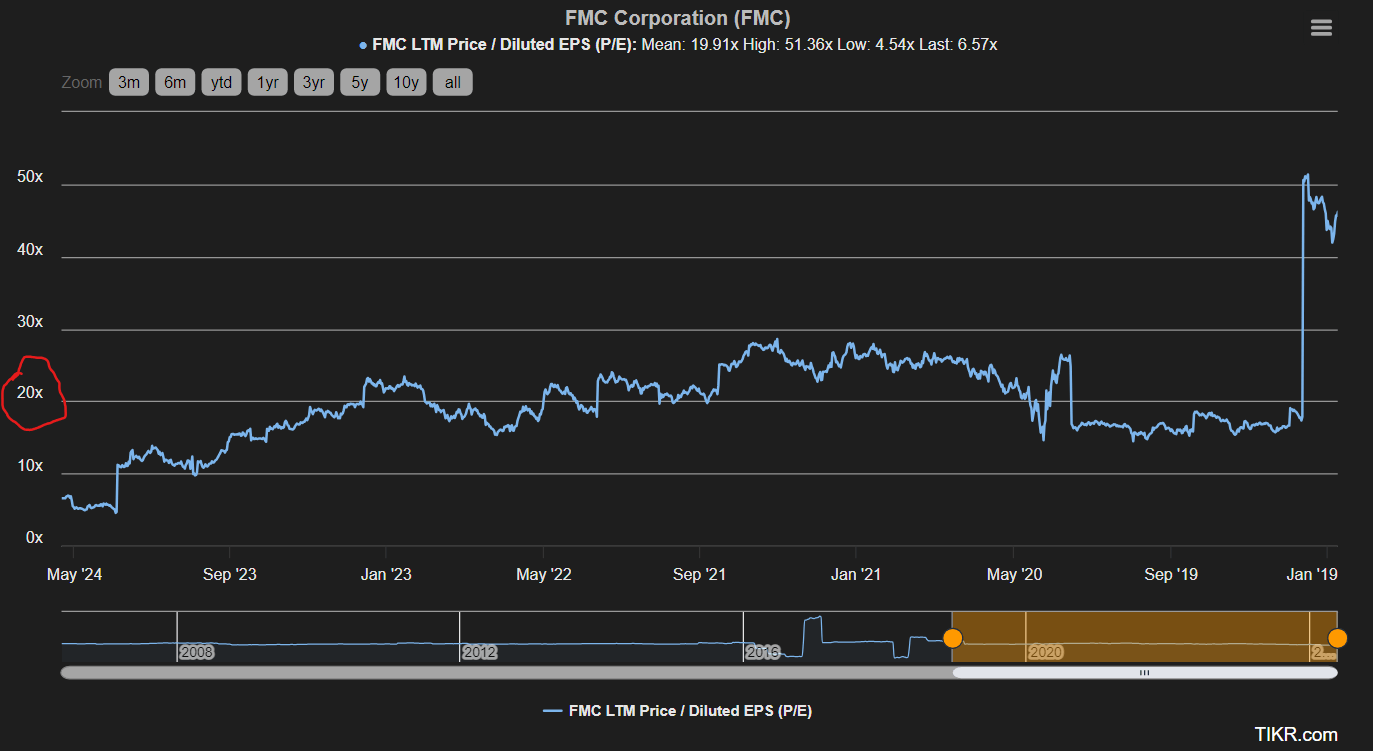
Task: Switch to the 10y zoom tab
Action: (406, 82)
